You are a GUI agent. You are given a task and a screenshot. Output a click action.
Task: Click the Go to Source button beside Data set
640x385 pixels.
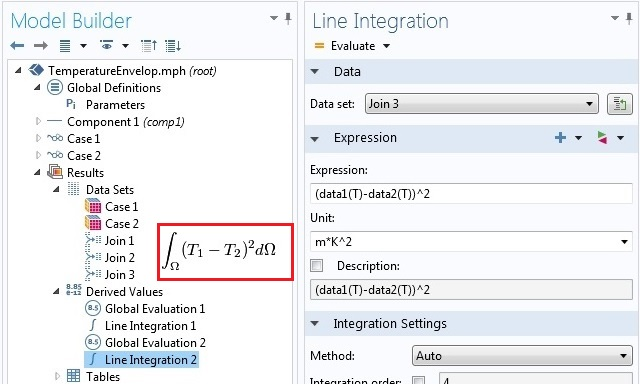pyautogui.click(x=620, y=104)
